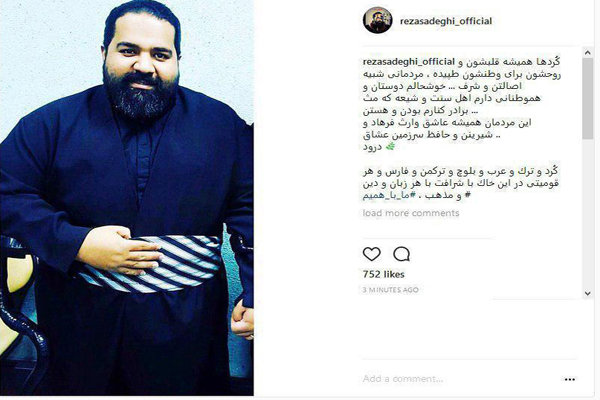Open the 3 minutes ago timestamp link
Image resolution: width=600 pixels, height=400 pixels.
click(x=391, y=290)
